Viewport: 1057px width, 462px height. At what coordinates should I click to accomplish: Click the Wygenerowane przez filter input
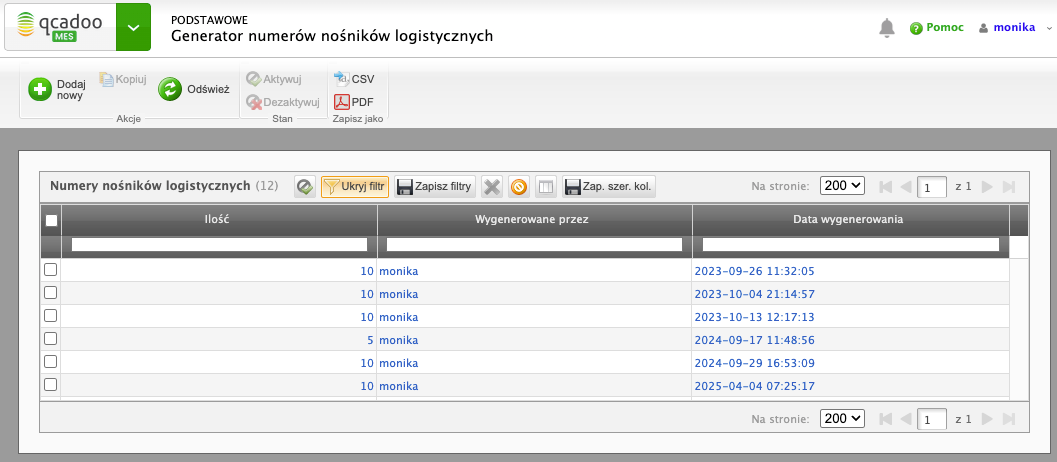click(x=535, y=245)
